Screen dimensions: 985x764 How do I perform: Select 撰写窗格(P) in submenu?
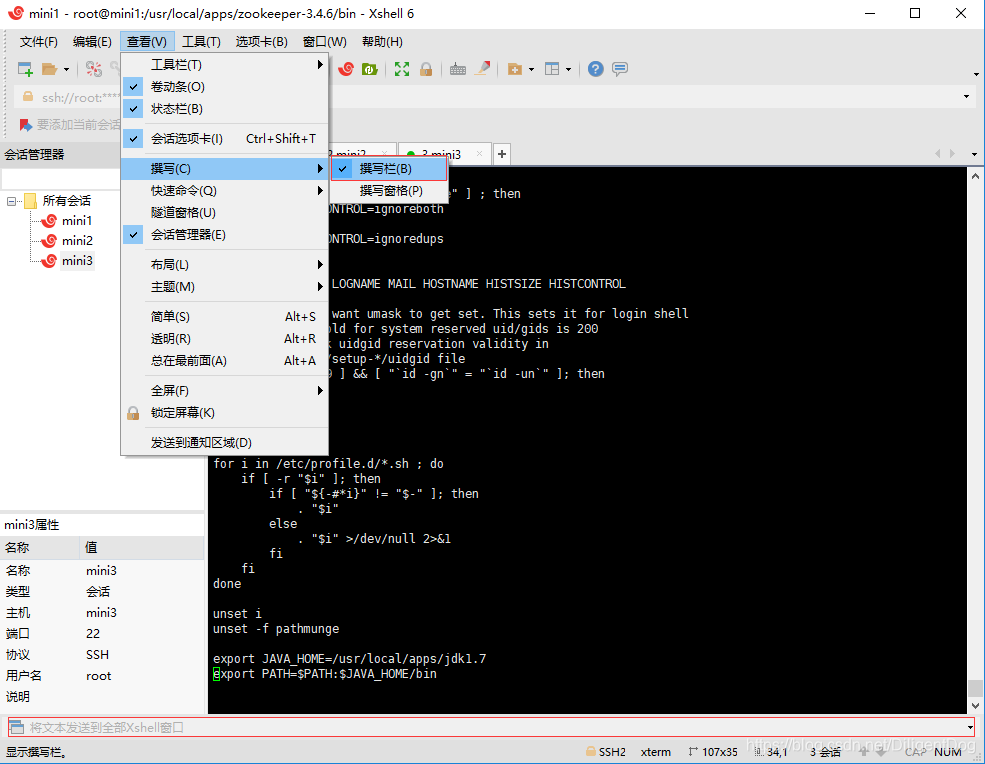point(389,191)
